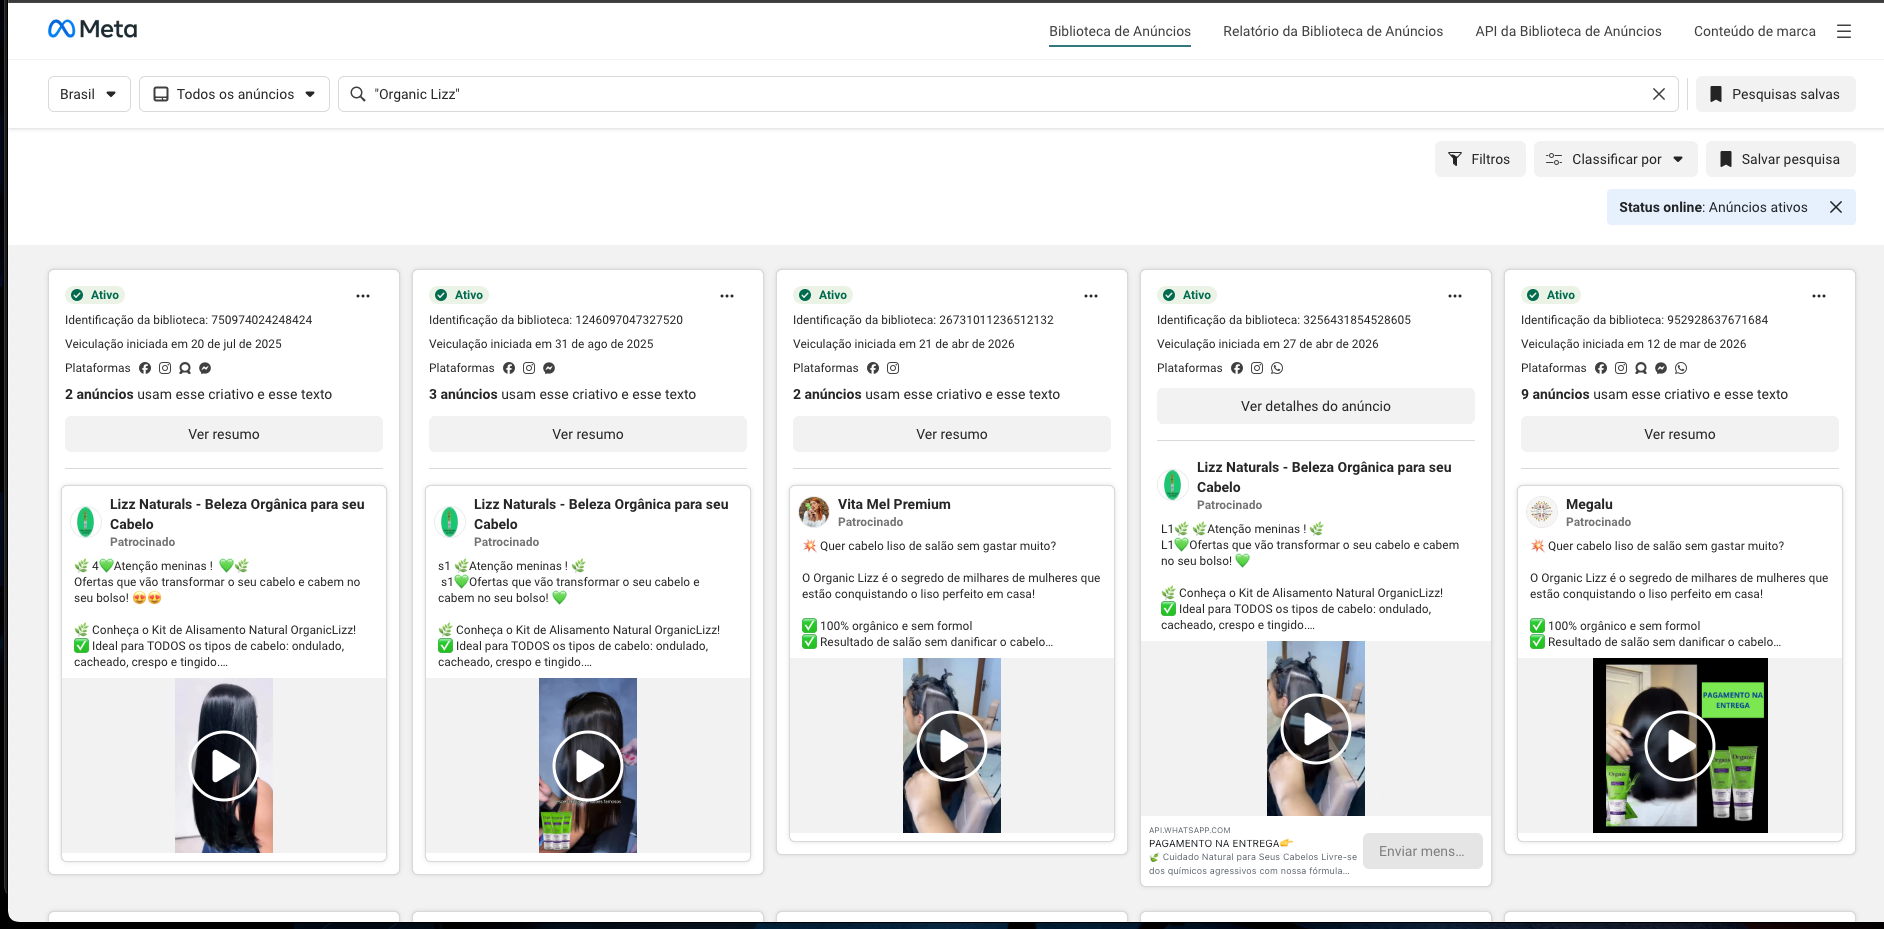Click "Veiculação iniciada em 20 de jul de 2025"

click(x=173, y=344)
